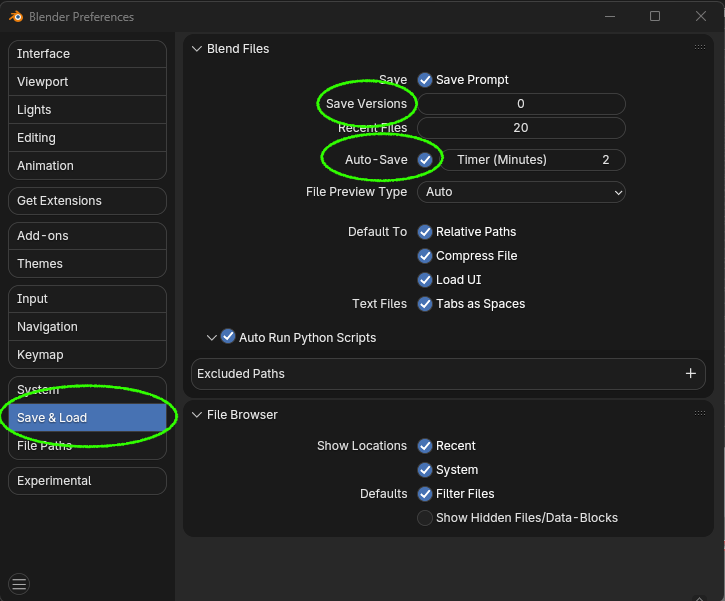This screenshot has width=725, height=601.
Task: Enable Show Hidden Files/Data-Blocks
Action: pos(425,518)
